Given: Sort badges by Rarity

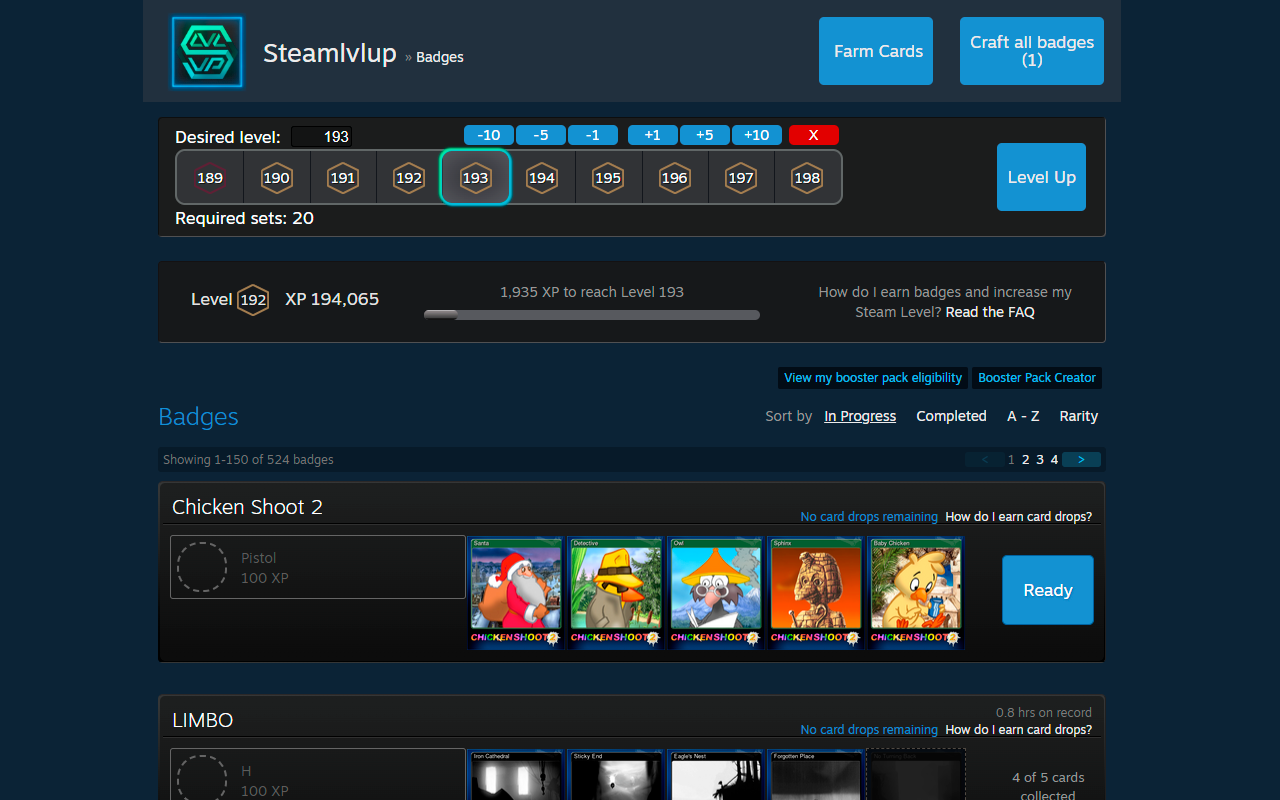Looking at the screenshot, I should tap(1078, 416).
